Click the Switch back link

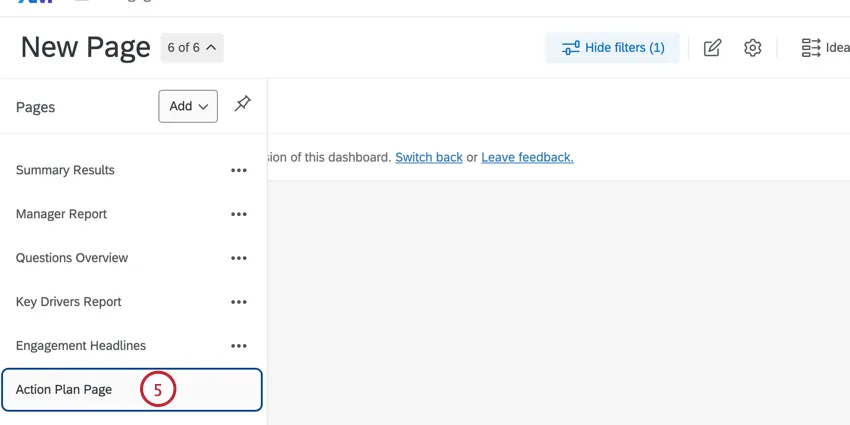[x=429, y=157]
